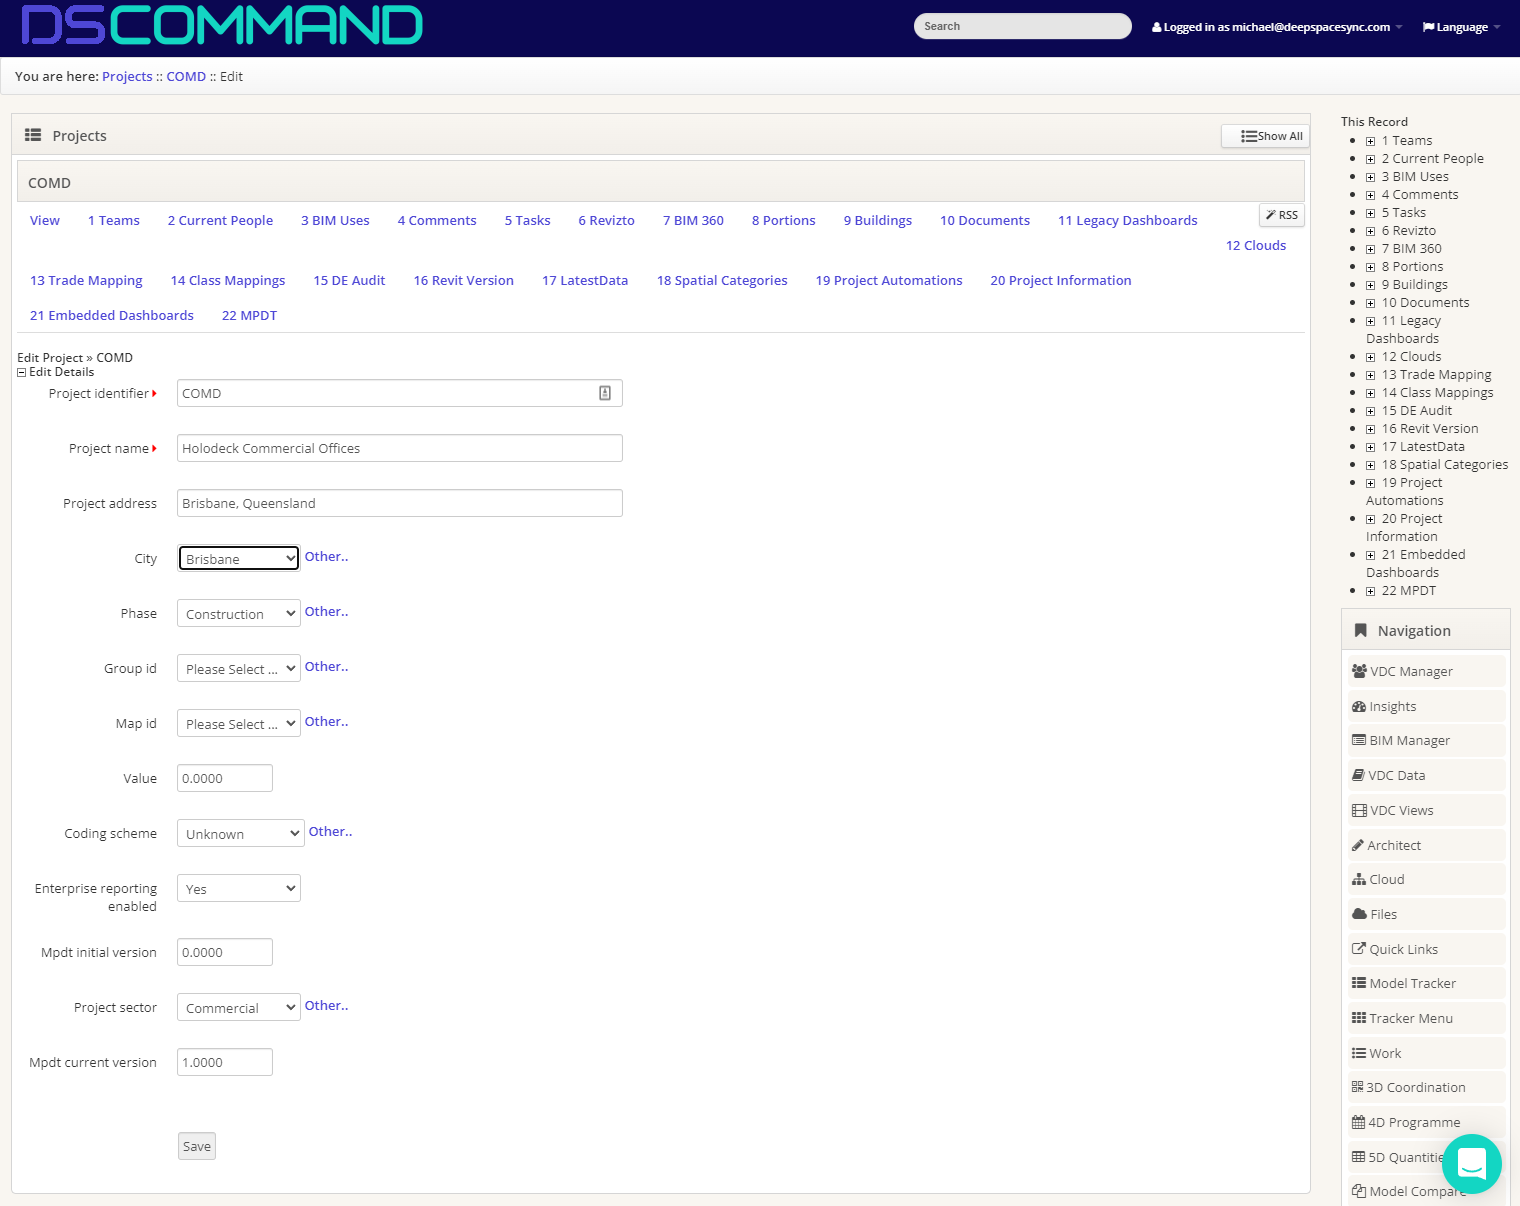The width and height of the screenshot is (1520, 1206).
Task: Go to COMD breadcrumb link
Action: (x=186, y=76)
